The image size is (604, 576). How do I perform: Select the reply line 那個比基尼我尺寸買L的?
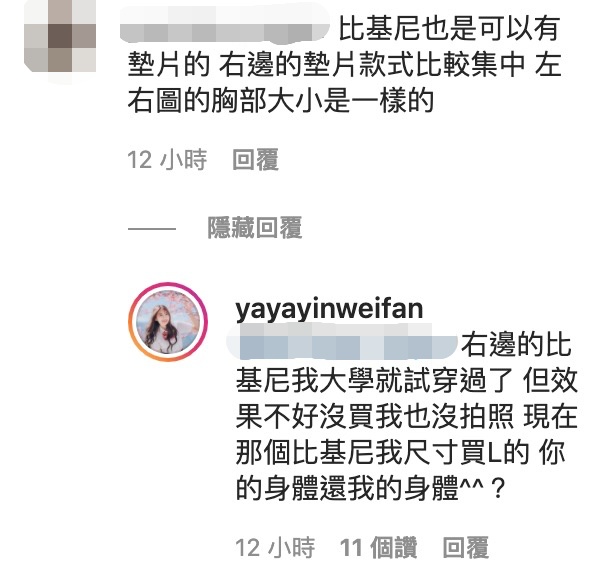pyautogui.click(x=401, y=452)
